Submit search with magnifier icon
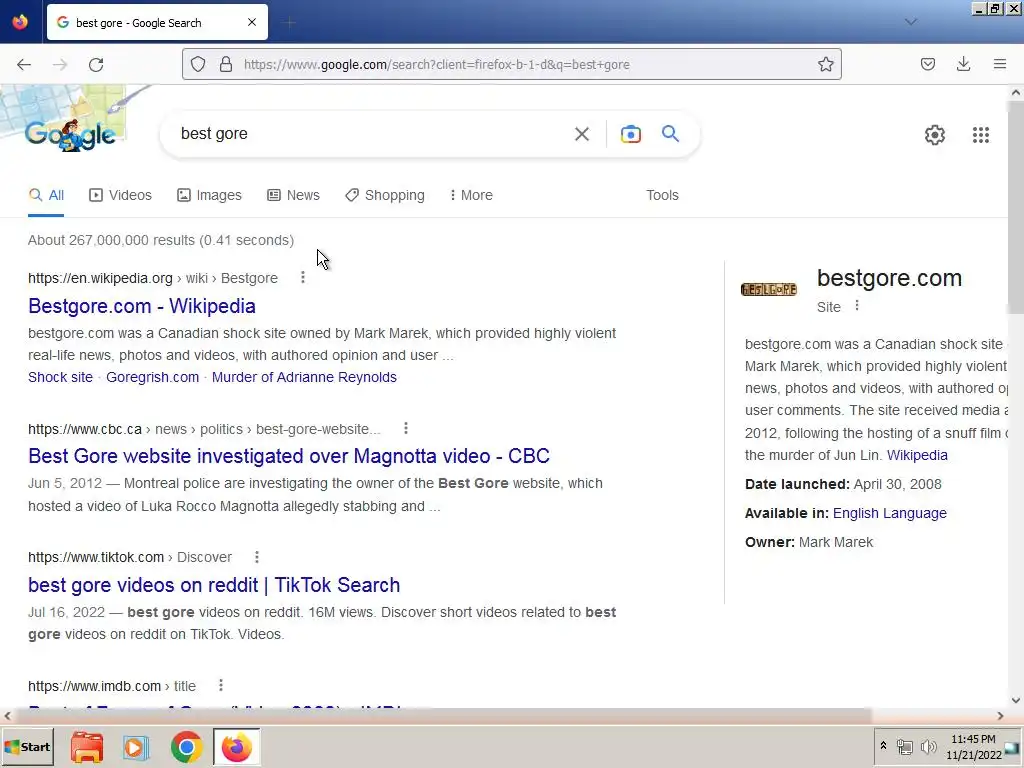This screenshot has height=768, width=1024. (x=671, y=134)
